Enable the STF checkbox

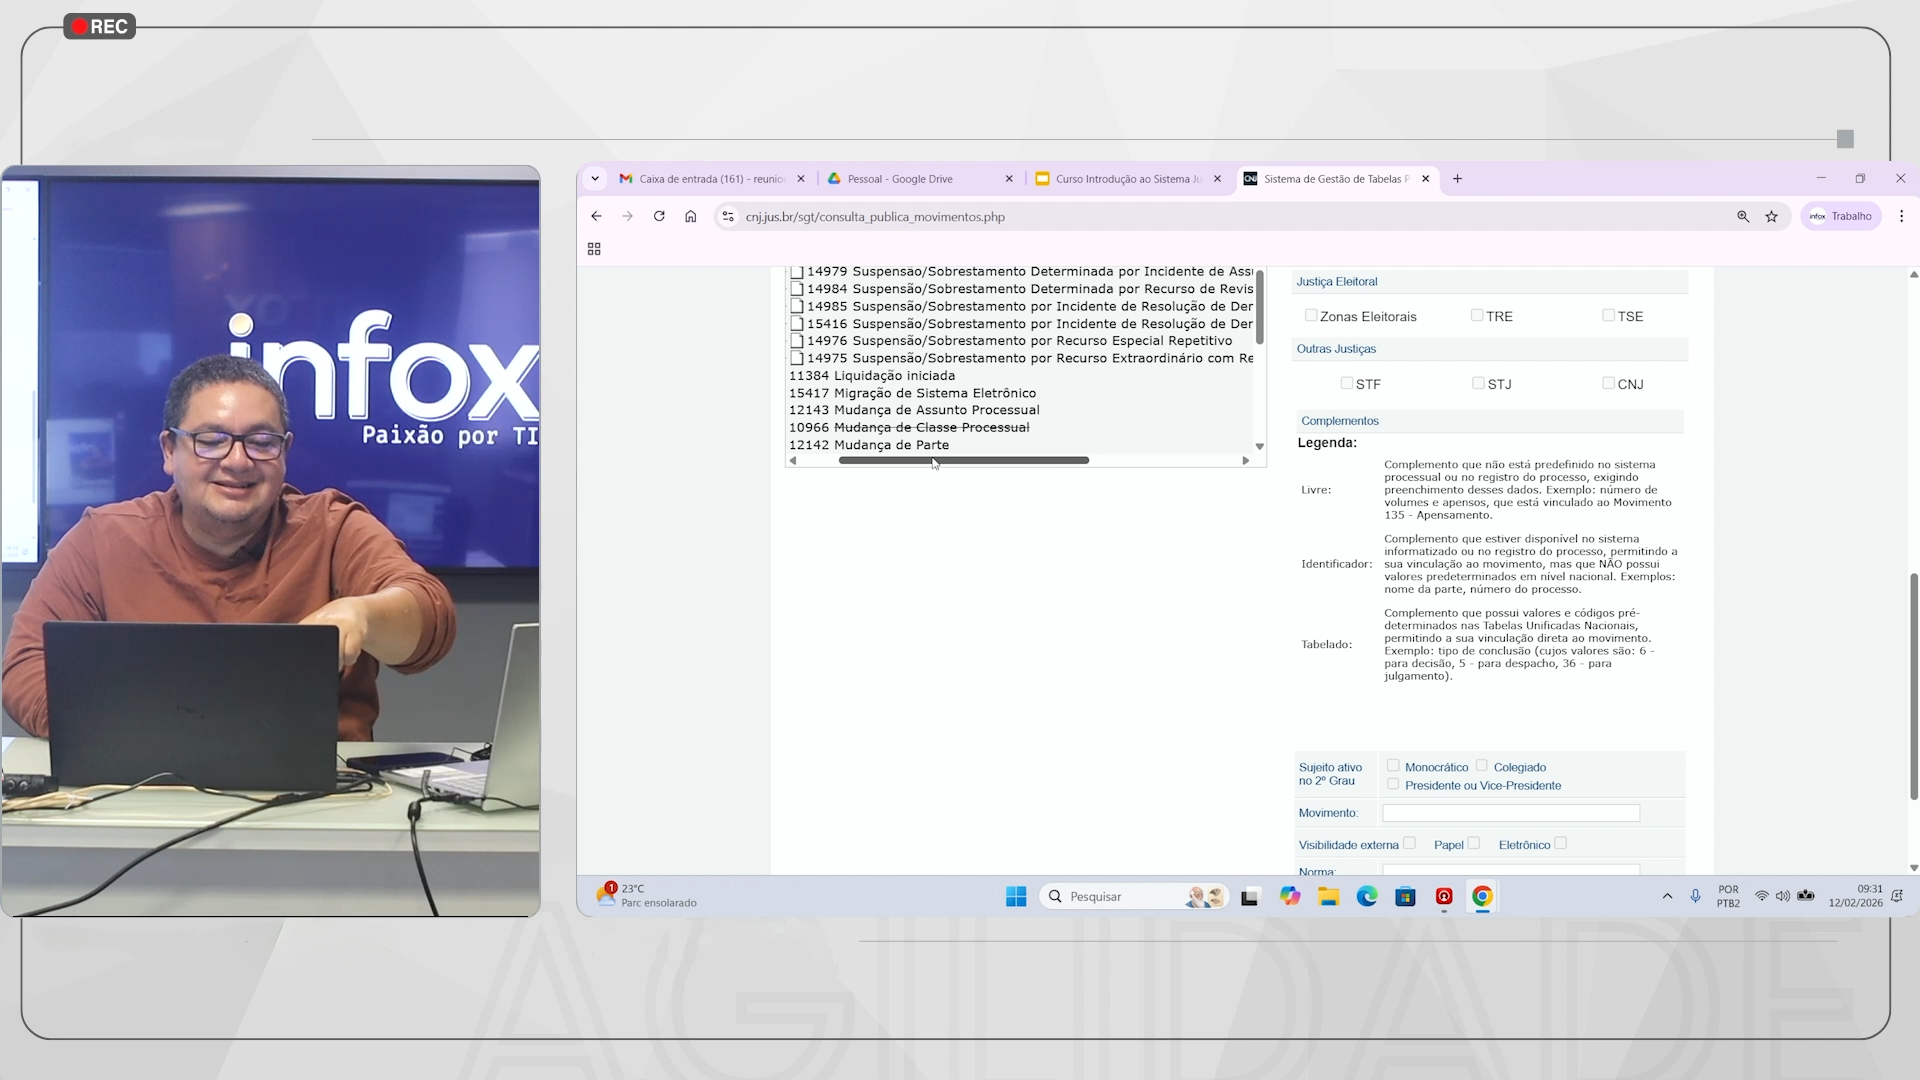tap(1347, 383)
